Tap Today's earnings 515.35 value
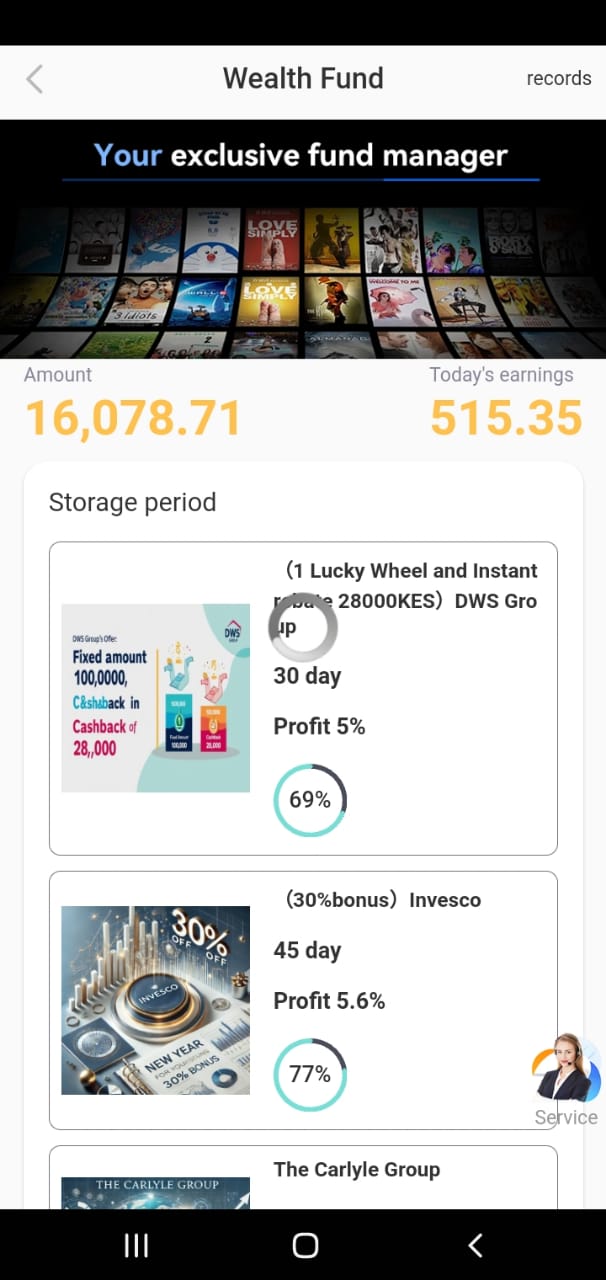The image size is (606, 1280). (x=506, y=418)
